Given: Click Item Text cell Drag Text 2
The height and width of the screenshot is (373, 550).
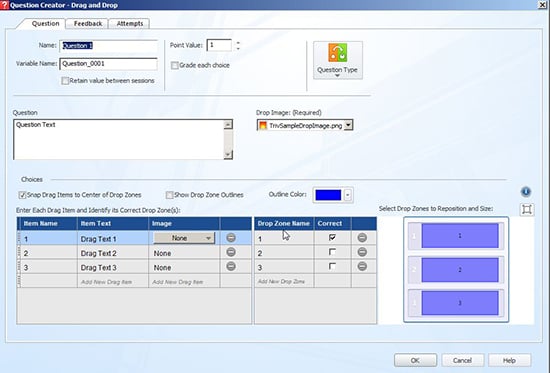Looking at the screenshot, I should [113, 253].
